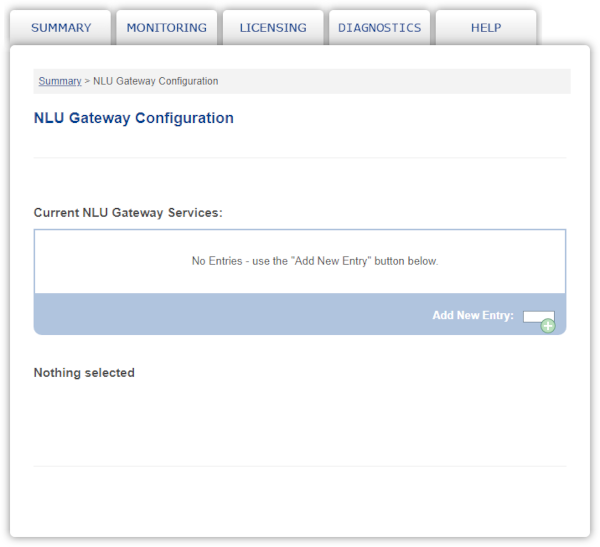This screenshot has height=547, width=600.
Task: Click the "No Entries" message text
Action: point(315,261)
